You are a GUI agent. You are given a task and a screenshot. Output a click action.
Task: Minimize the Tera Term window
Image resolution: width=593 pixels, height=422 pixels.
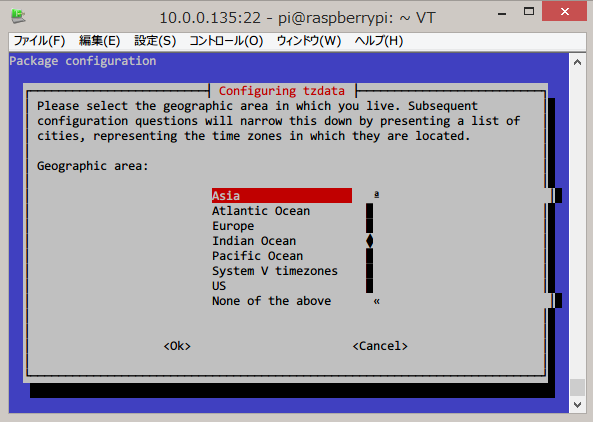tap(502, 14)
